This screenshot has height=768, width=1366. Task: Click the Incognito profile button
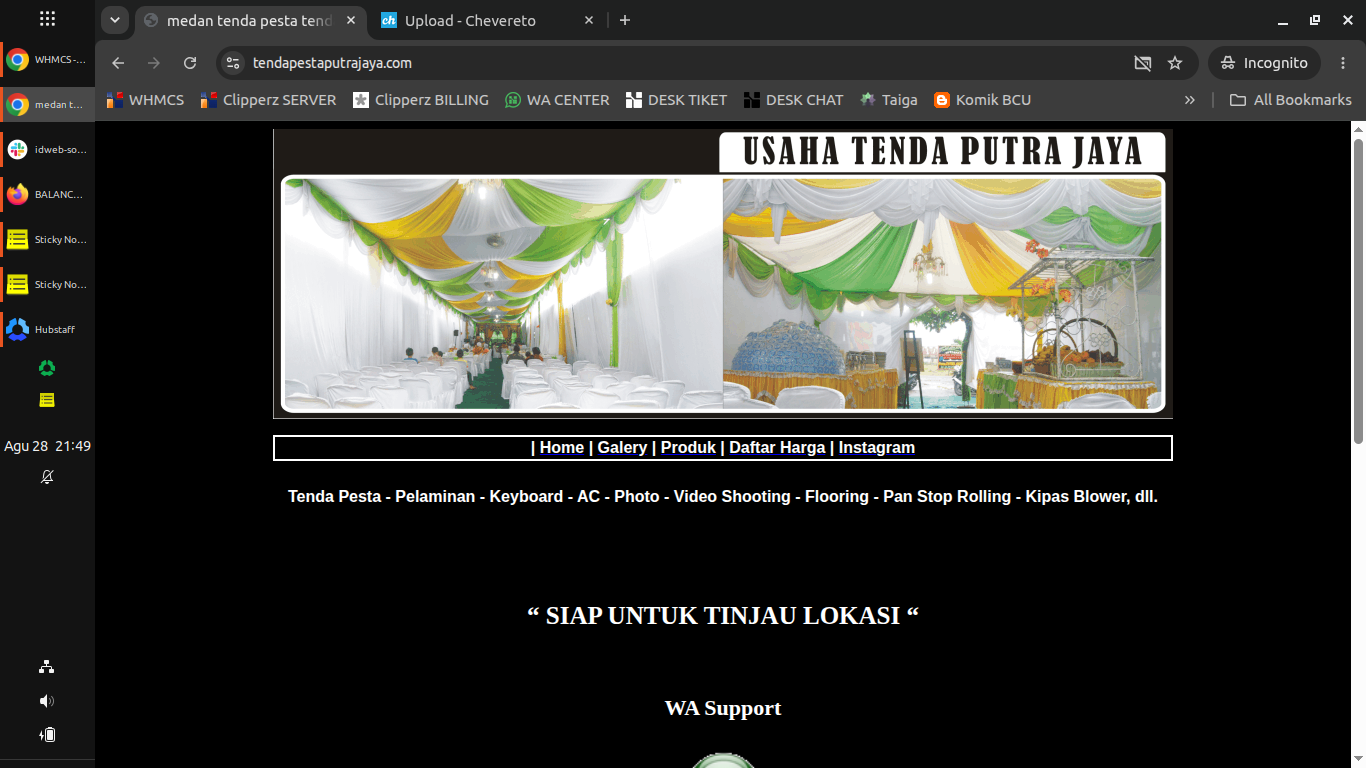(1265, 63)
